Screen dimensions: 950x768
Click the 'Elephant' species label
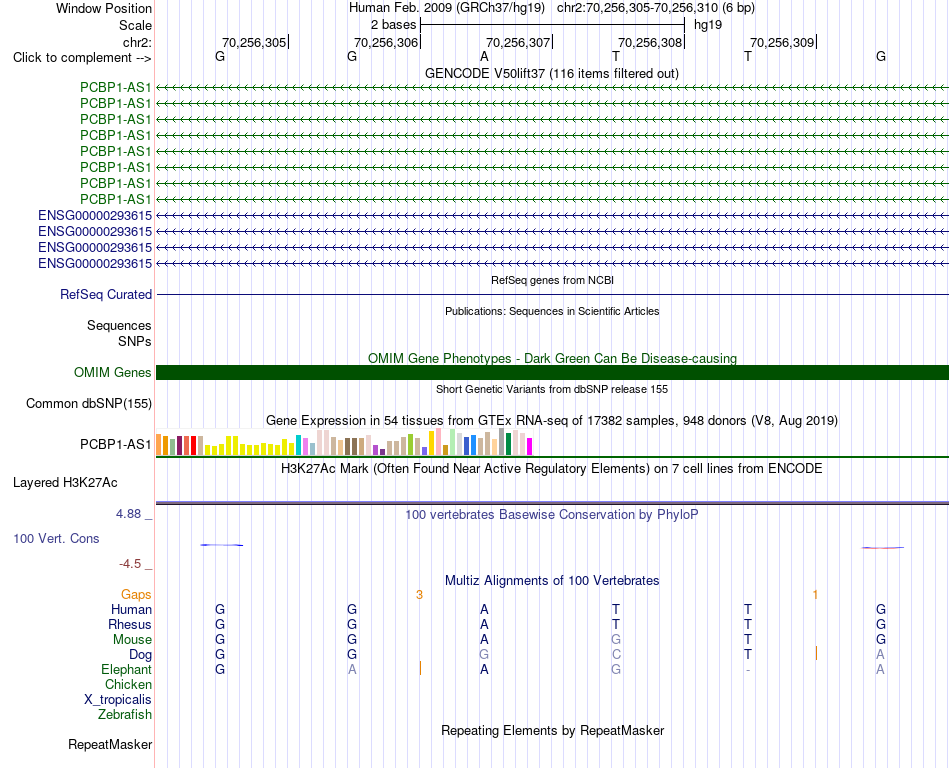click(x=126, y=669)
